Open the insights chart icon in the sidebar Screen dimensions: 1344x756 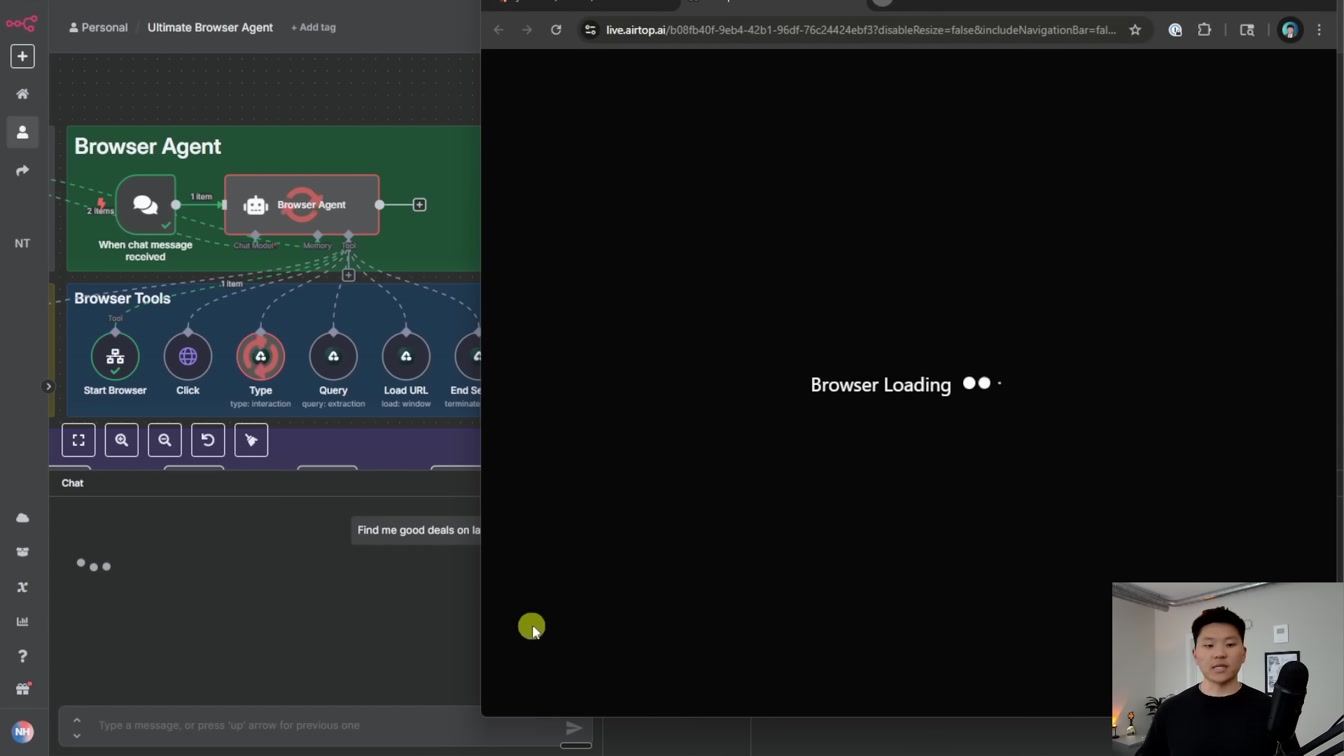coord(22,621)
